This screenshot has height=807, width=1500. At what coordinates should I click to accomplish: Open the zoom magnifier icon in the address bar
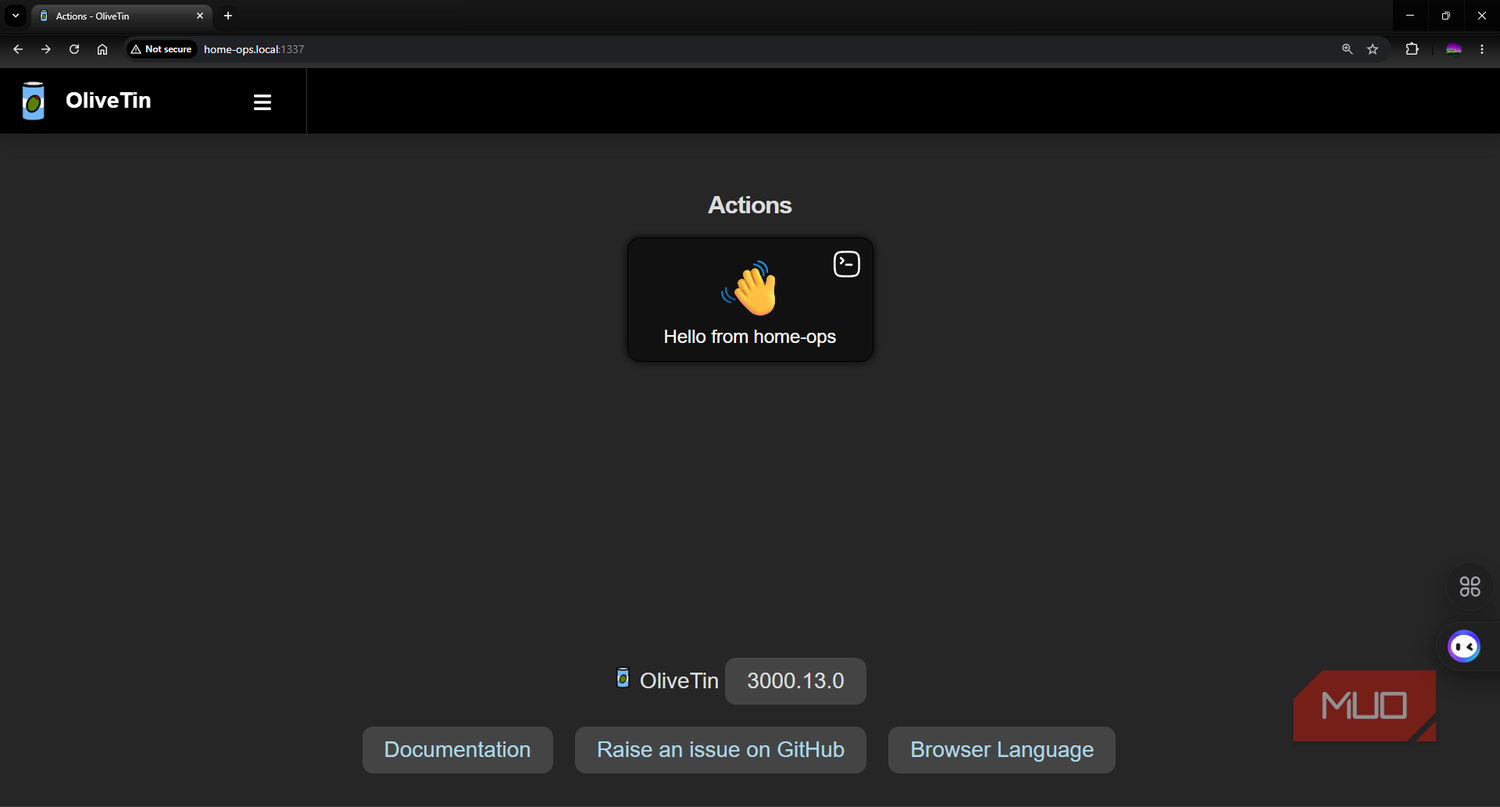coord(1347,49)
